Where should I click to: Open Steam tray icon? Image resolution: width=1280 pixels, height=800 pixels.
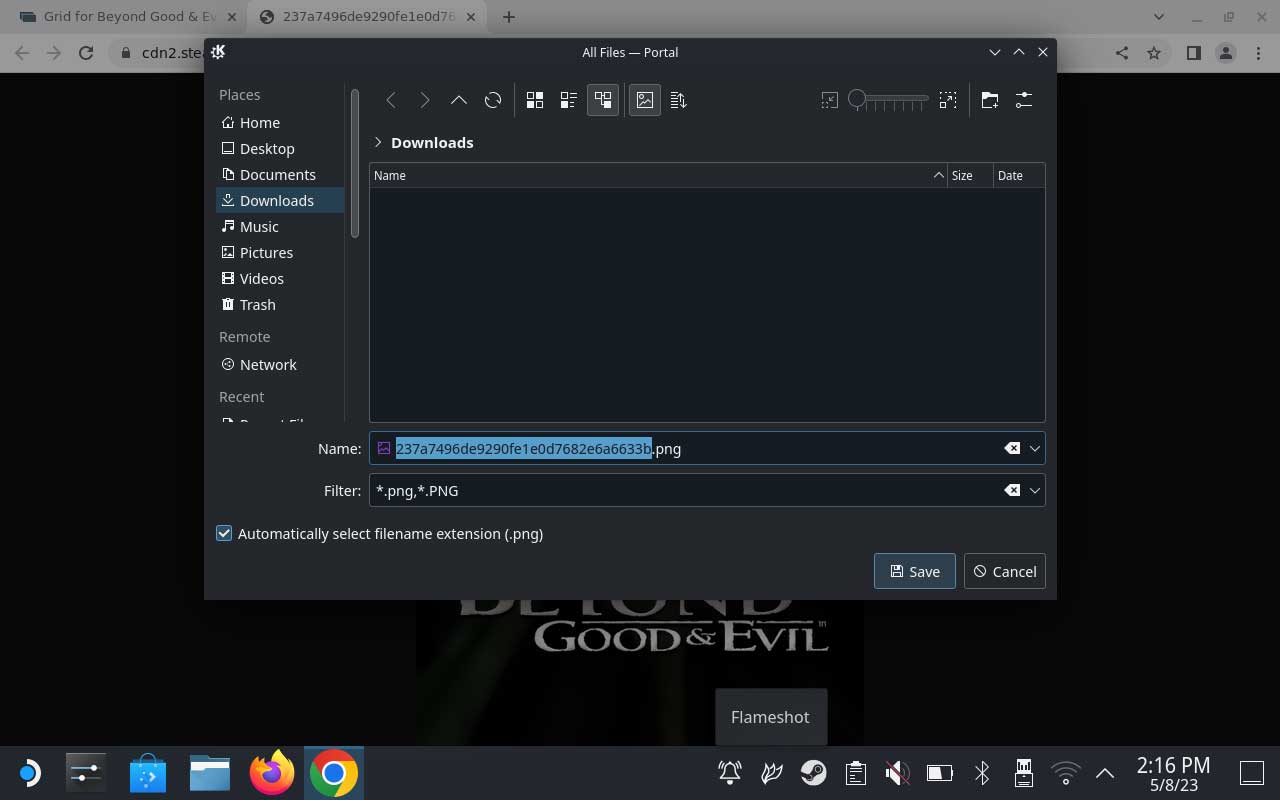point(813,773)
